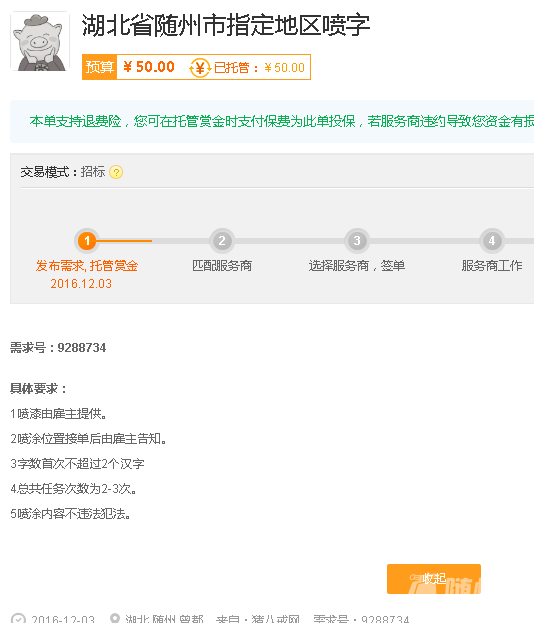
Task: Click the location pin icon beside 湖北 随州
Action: pos(115,619)
